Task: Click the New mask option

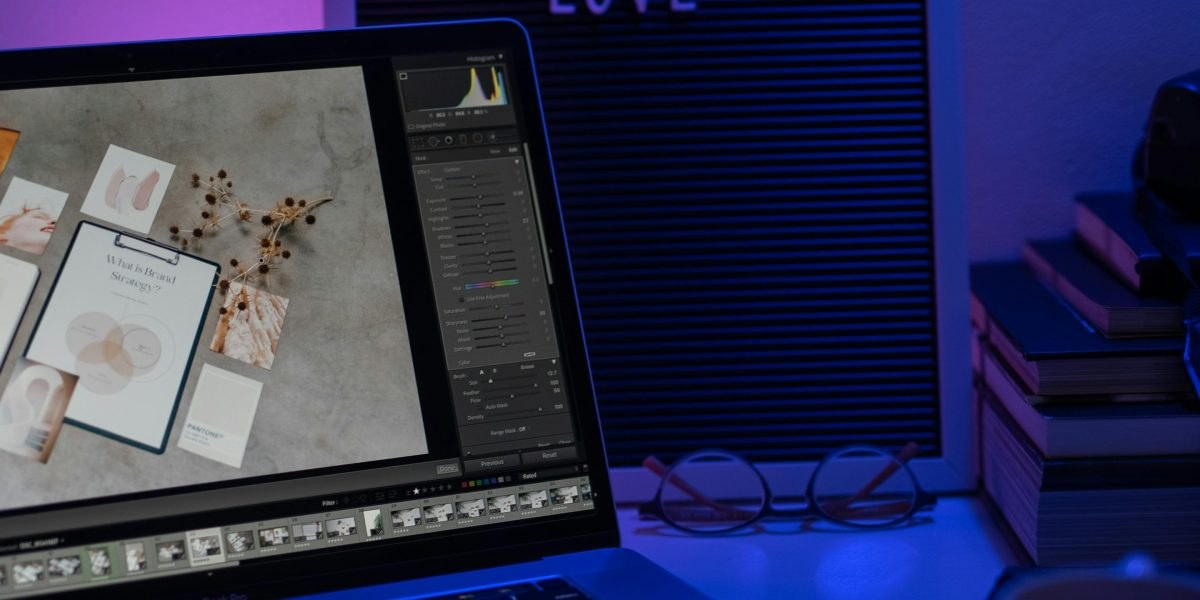Action: 495,151
